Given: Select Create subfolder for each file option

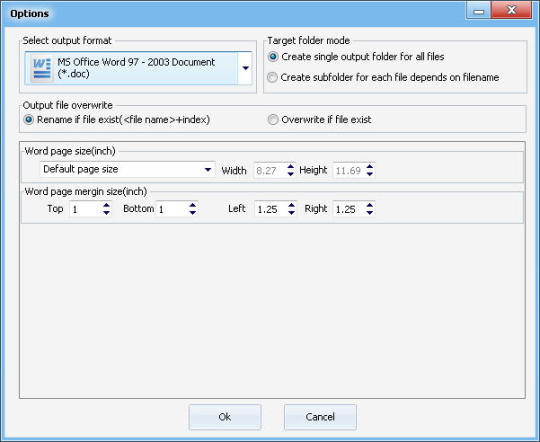Looking at the screenshot, I should point(383,77).
